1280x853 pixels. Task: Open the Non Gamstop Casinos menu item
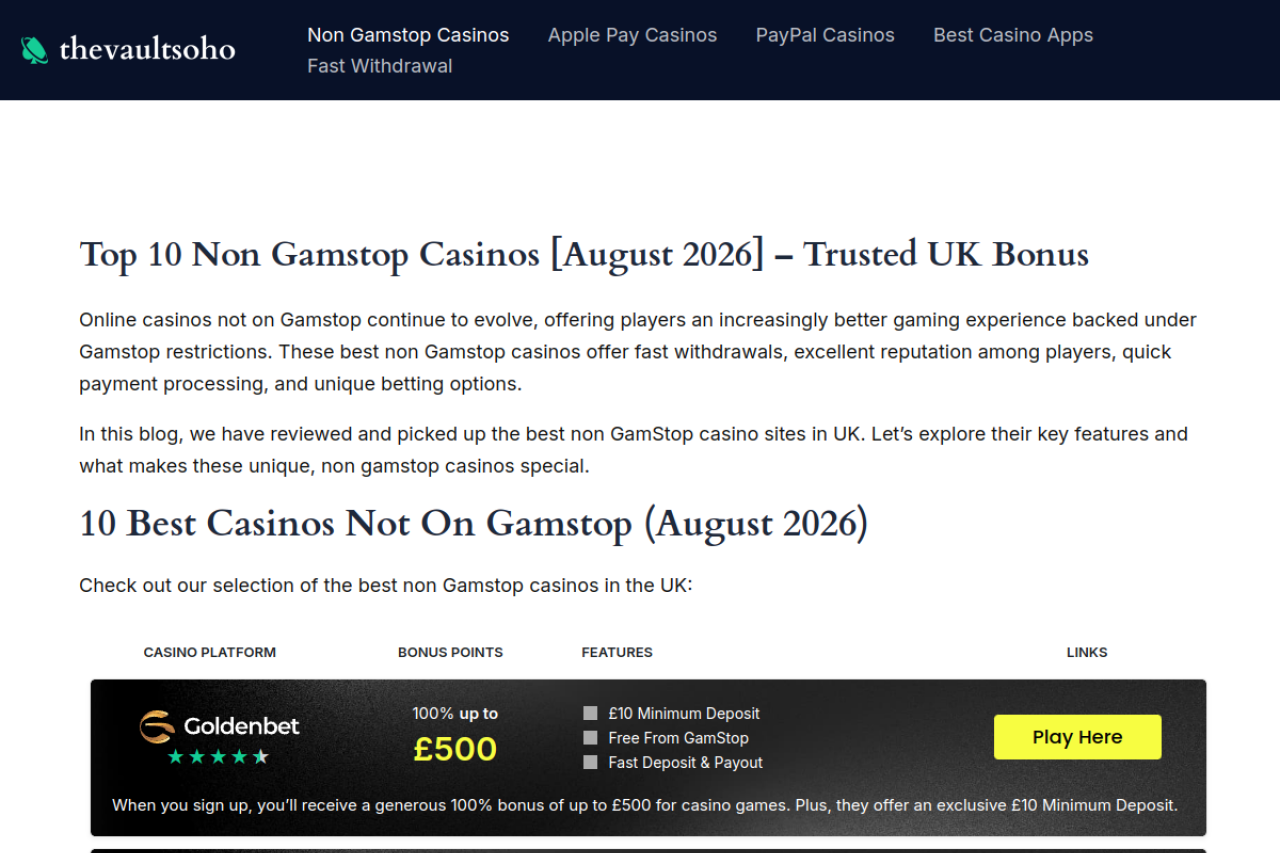point(408,35)
